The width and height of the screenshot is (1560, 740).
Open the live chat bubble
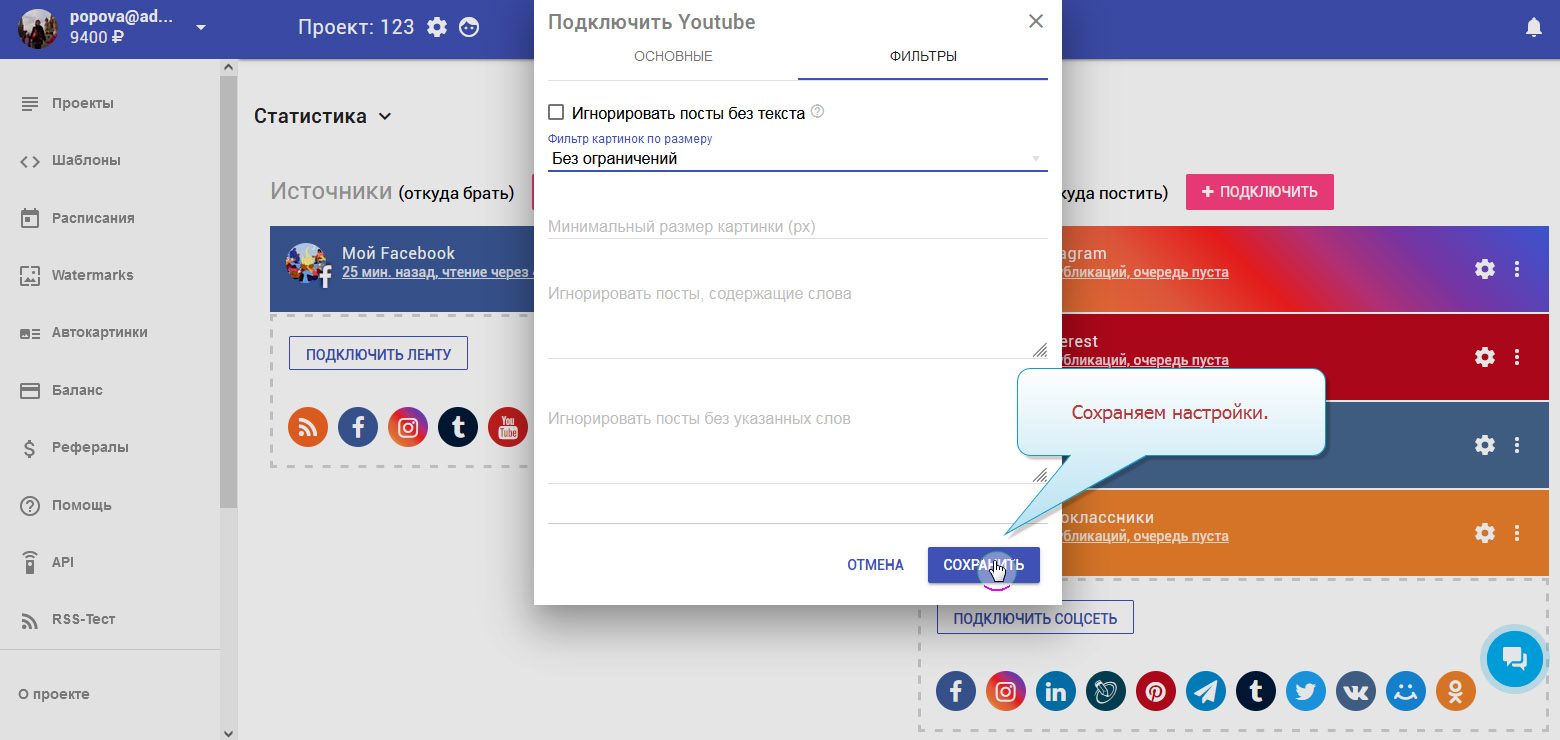click(x=1514, y=658)
